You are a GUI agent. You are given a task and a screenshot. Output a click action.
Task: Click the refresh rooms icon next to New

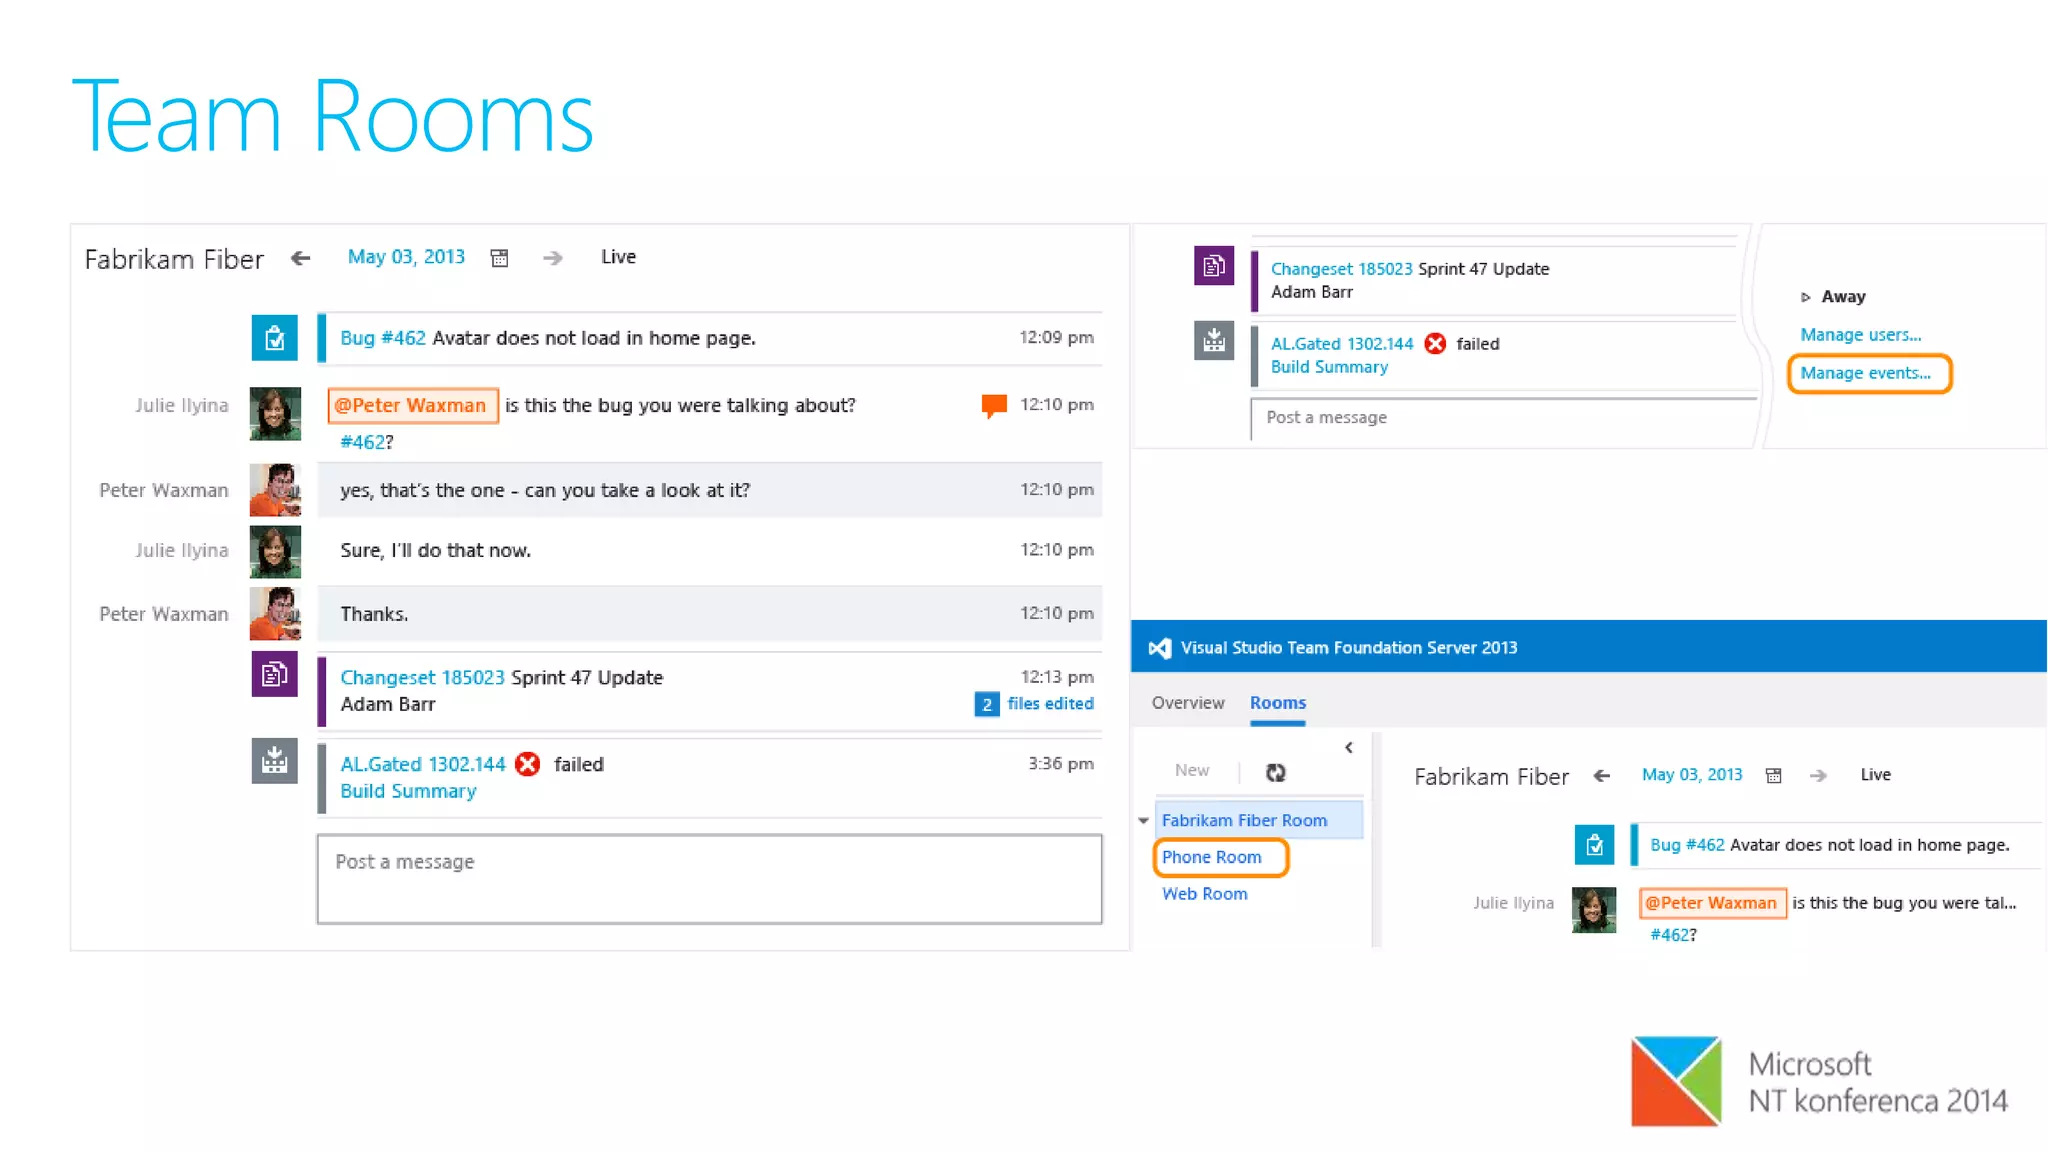(1275, 772)
